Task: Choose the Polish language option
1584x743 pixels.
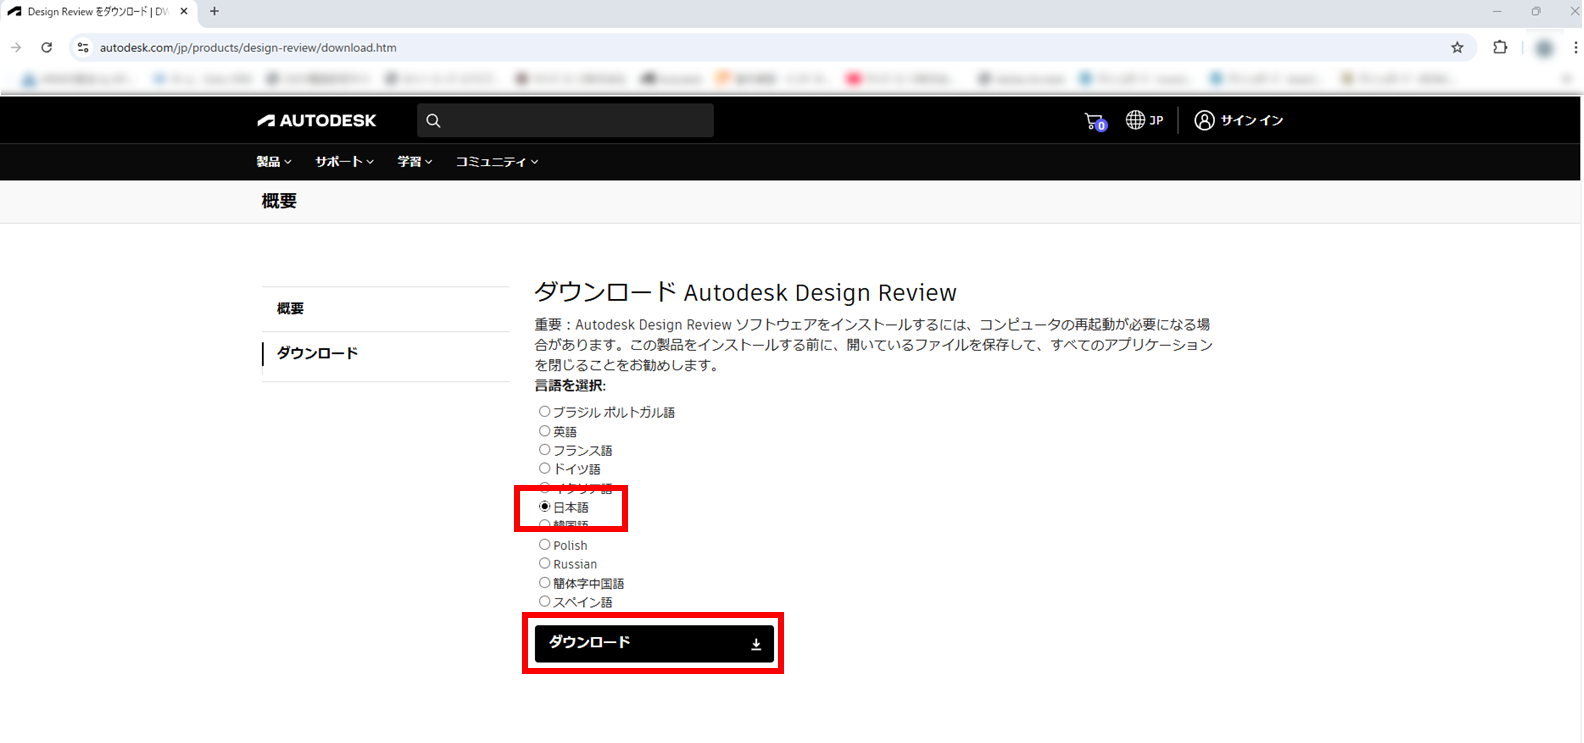Action: (x=545, y=545)
